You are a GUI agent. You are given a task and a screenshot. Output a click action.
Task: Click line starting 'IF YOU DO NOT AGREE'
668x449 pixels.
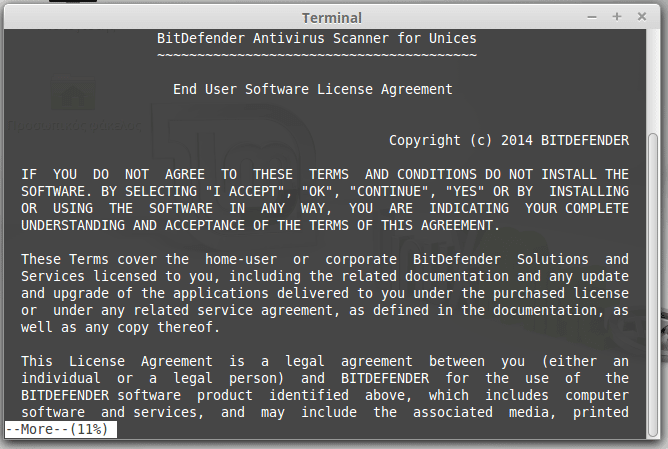coord(325,175)
